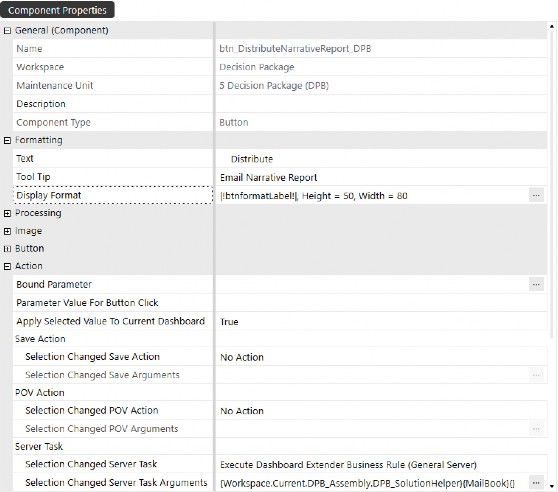
Task: Open Selection Changed Save Arguments ellipsis button
Action: (x=536, y=375)
